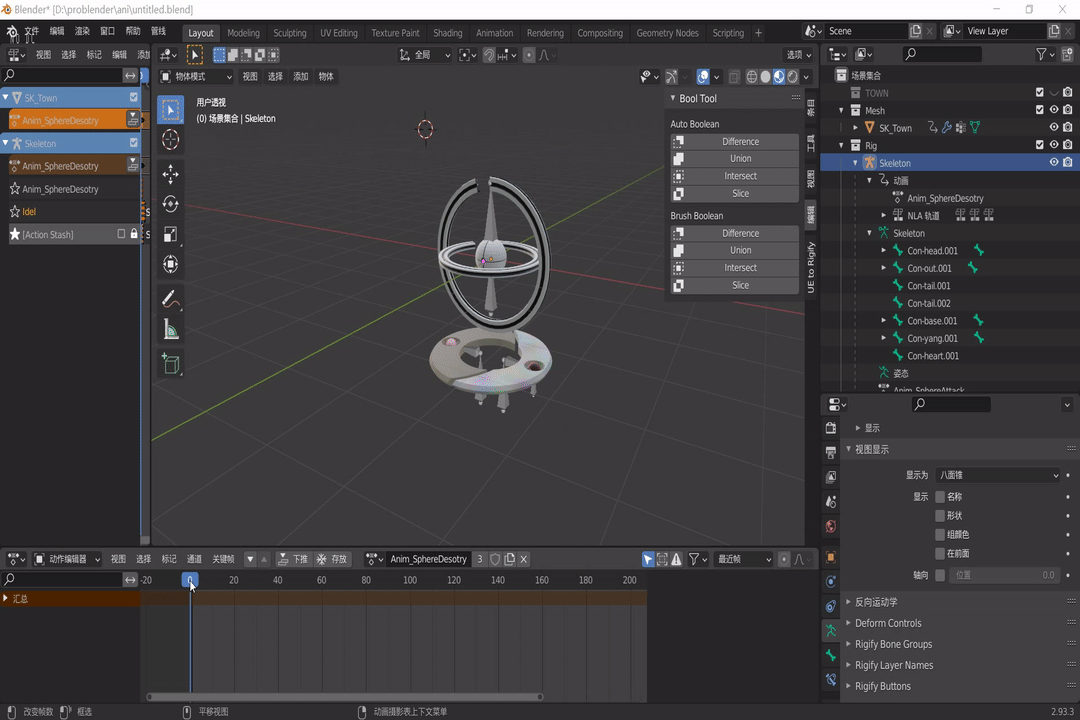Toggle only-selected filter arrow in action editor
This screenshot has height=720, width=1080.
(x=647, y=559)
